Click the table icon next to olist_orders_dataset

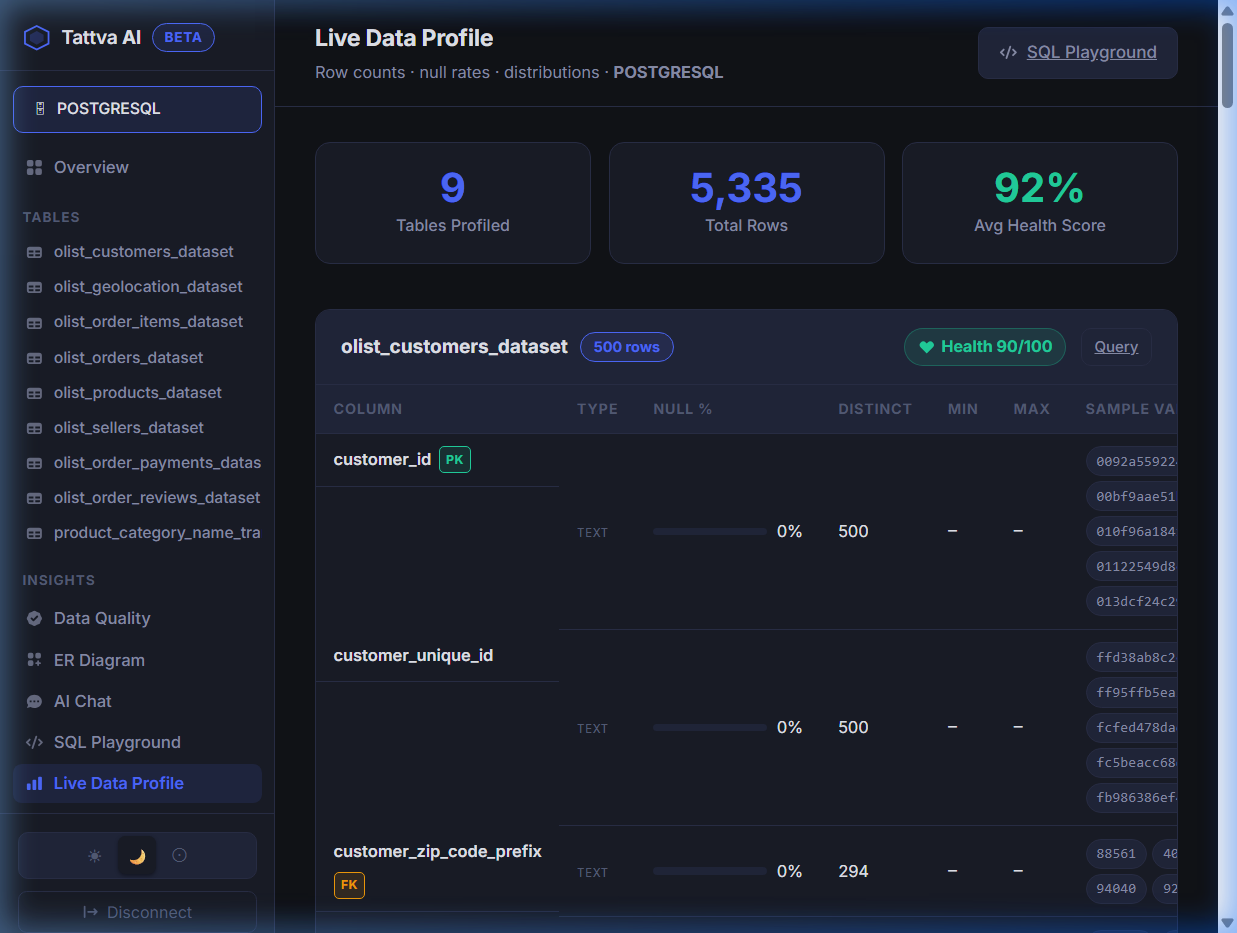tap(35, 357)
